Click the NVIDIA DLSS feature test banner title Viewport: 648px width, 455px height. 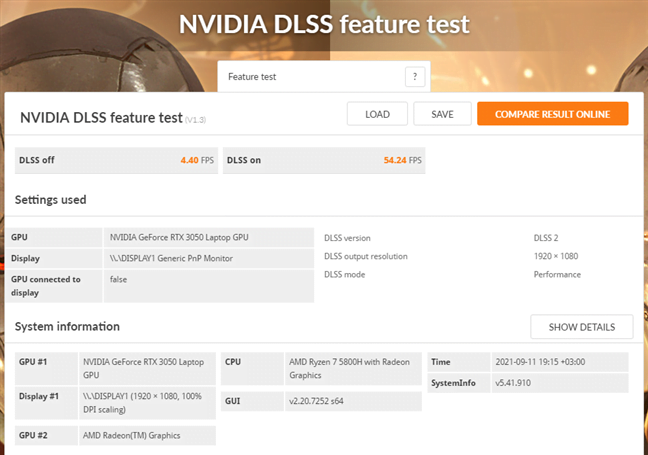tap(324, 24)
